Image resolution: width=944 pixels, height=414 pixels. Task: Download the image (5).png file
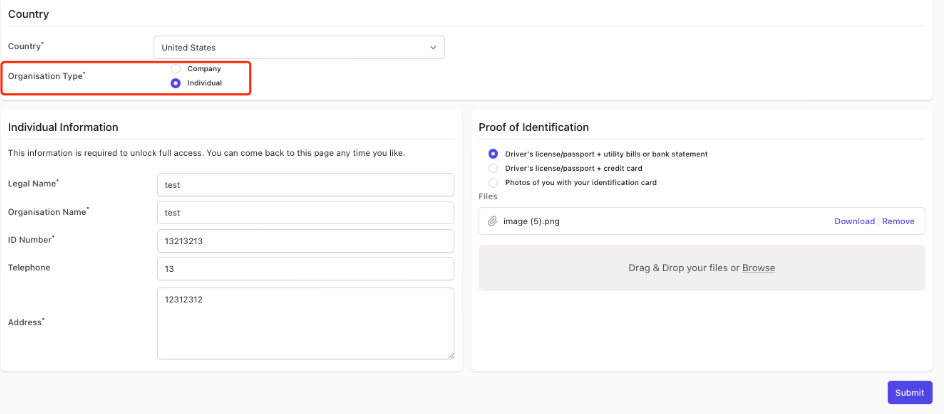[854, 221]
